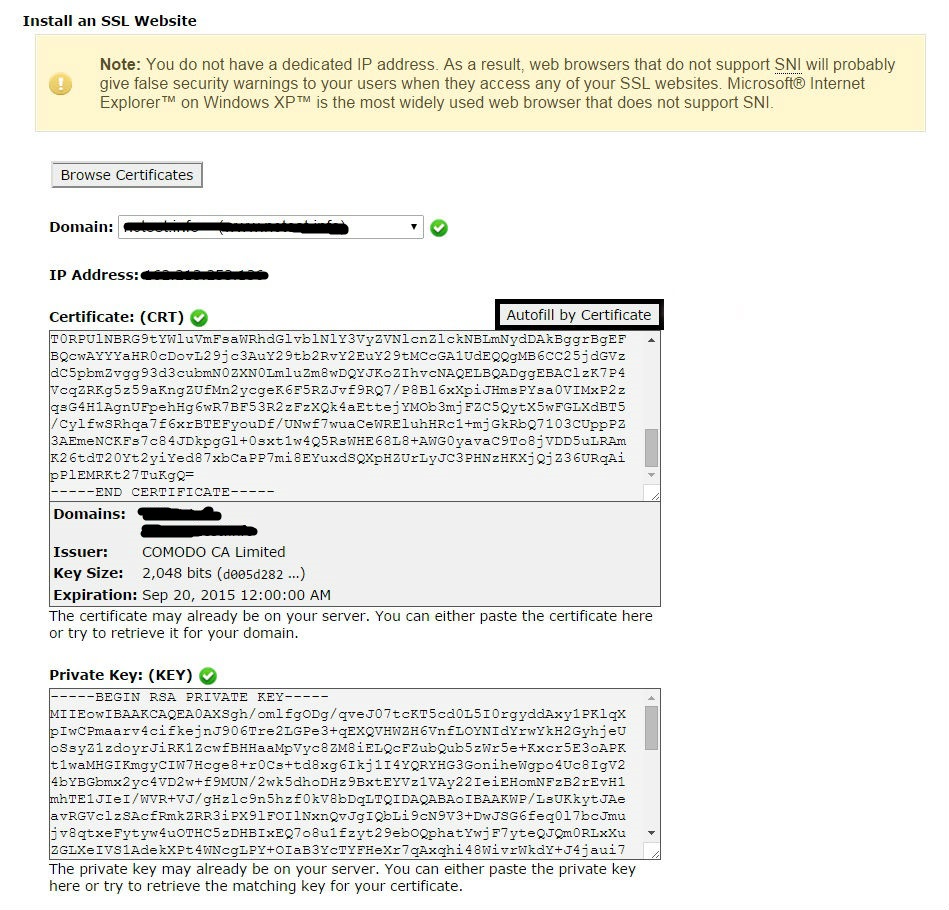Click the yellow warning icon in the note
This screenshot has height=910, width=949.
pyautogui.click(x=61, y=83)
